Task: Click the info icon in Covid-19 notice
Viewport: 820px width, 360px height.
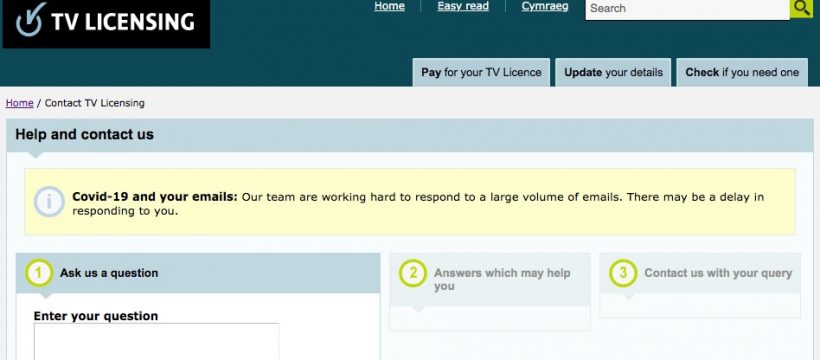Action: point(49,202)
